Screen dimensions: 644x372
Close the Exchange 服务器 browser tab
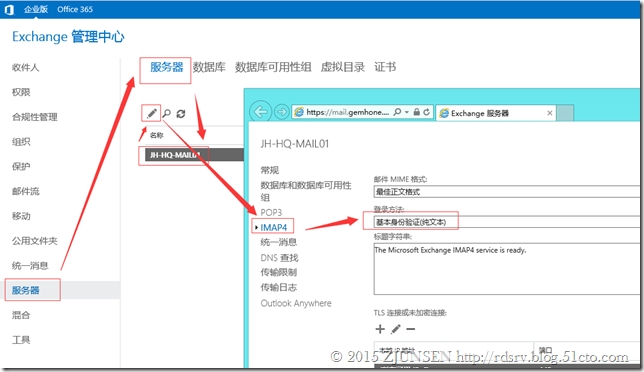[x=550, y=113]
